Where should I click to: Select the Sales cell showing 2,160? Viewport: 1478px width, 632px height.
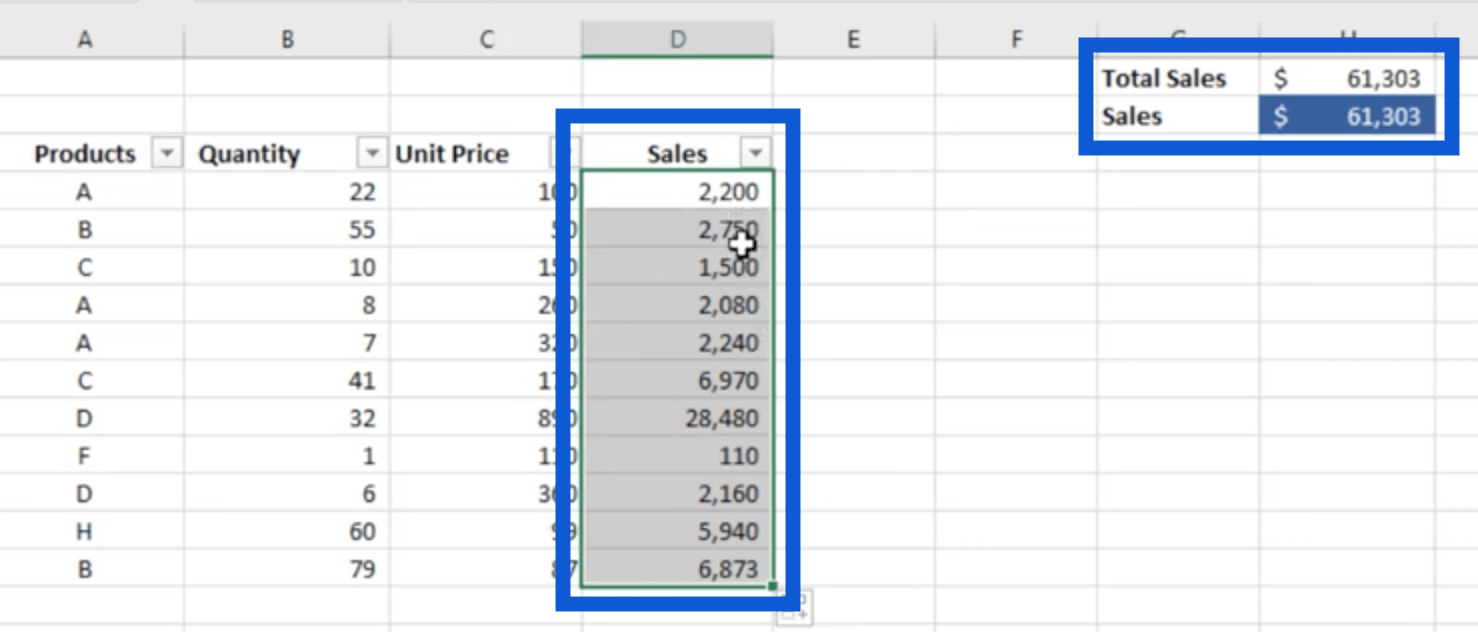point(678,494)
